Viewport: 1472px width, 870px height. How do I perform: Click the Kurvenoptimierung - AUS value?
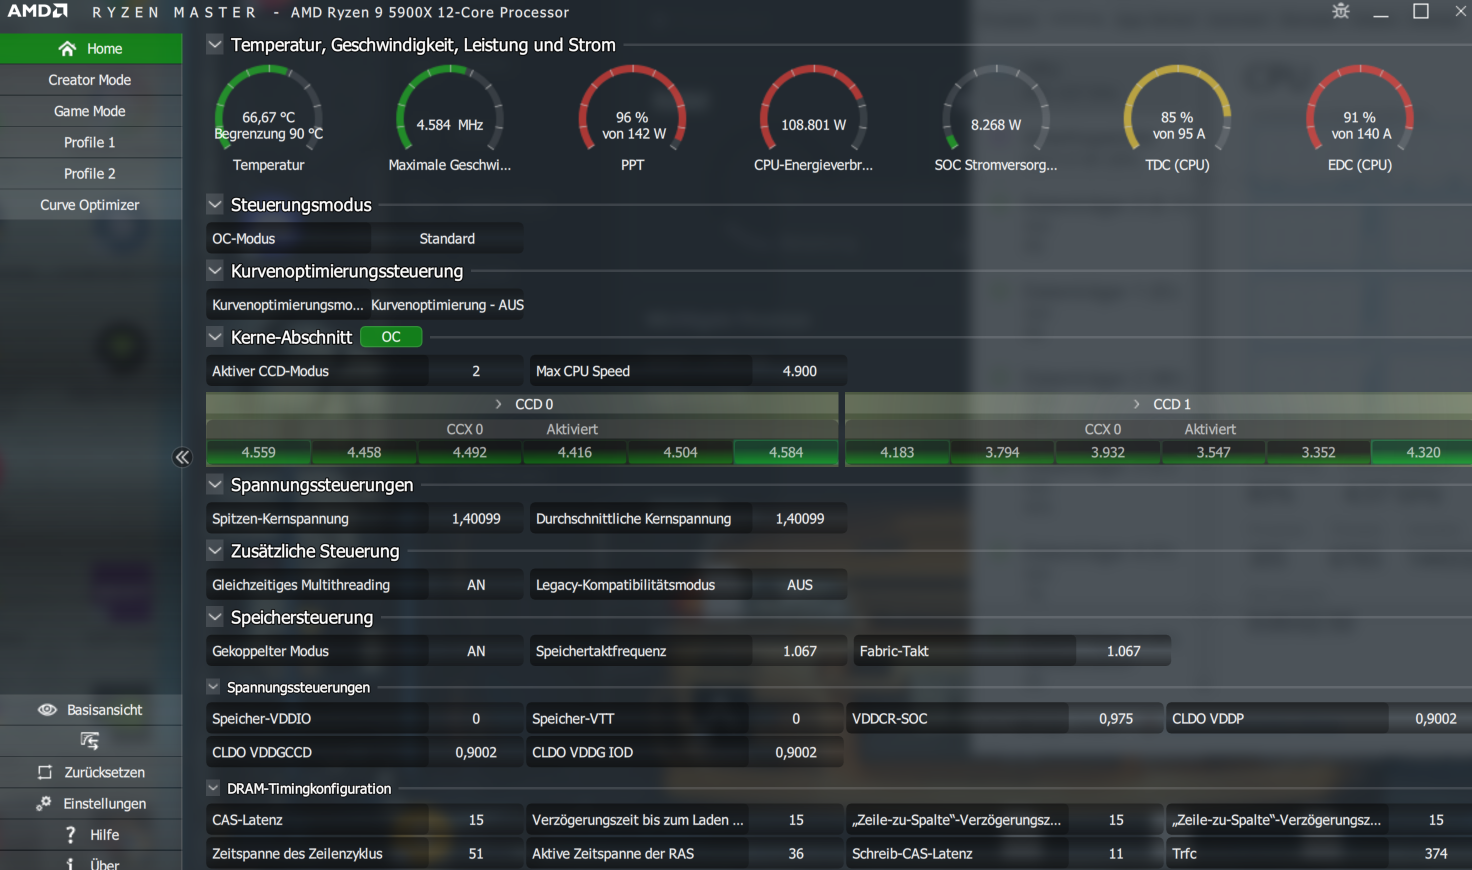447,305
